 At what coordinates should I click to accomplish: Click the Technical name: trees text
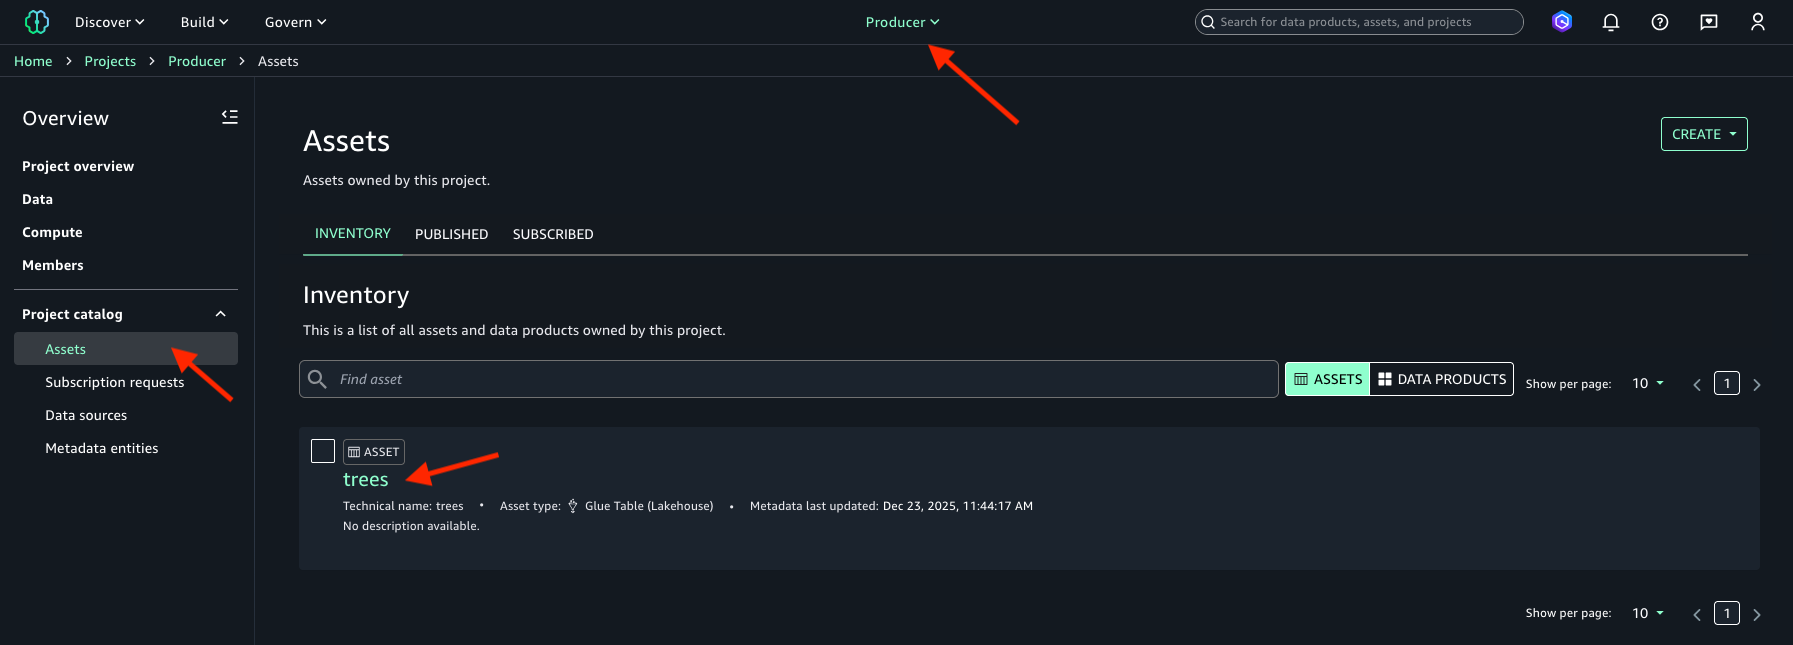403,506
